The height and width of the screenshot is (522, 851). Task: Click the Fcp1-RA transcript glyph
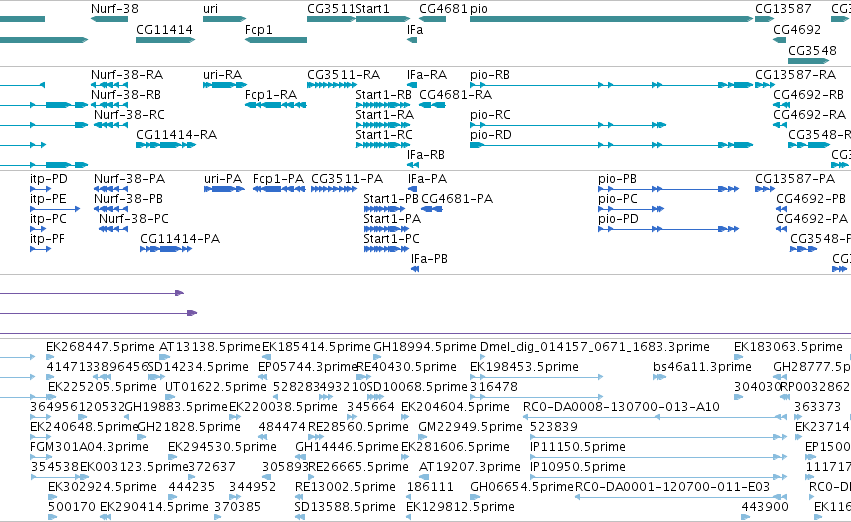point(276,105)
